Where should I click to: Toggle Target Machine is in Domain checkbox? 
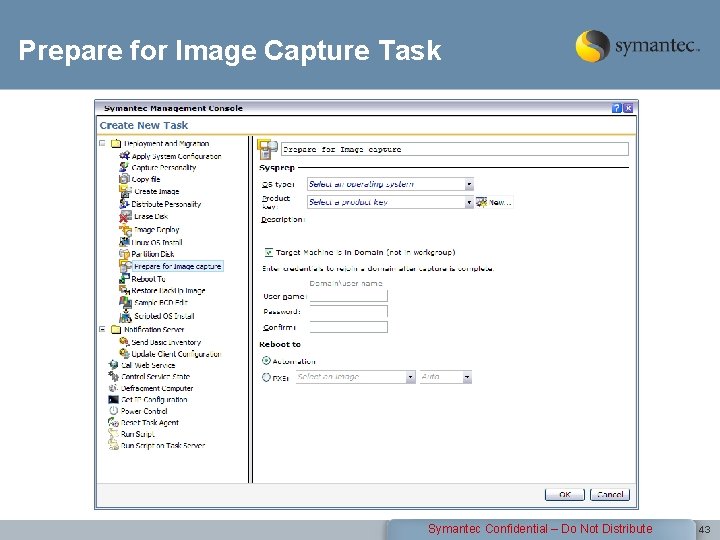click(x=269, y=252)
